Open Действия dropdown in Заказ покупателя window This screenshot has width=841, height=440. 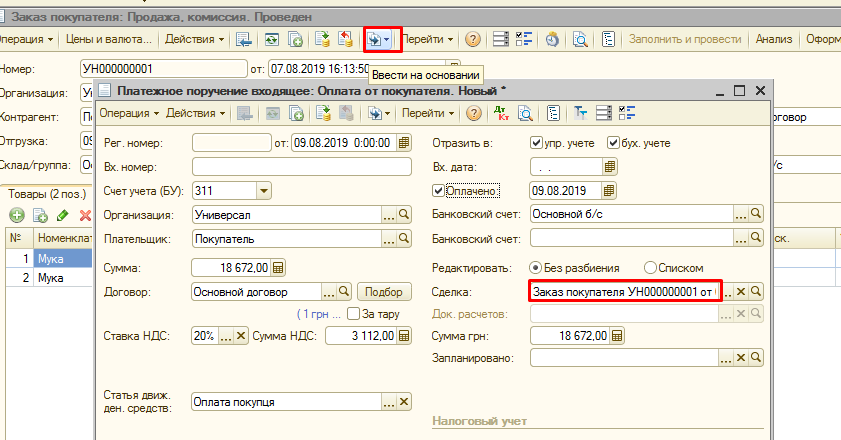coord(195,39)
